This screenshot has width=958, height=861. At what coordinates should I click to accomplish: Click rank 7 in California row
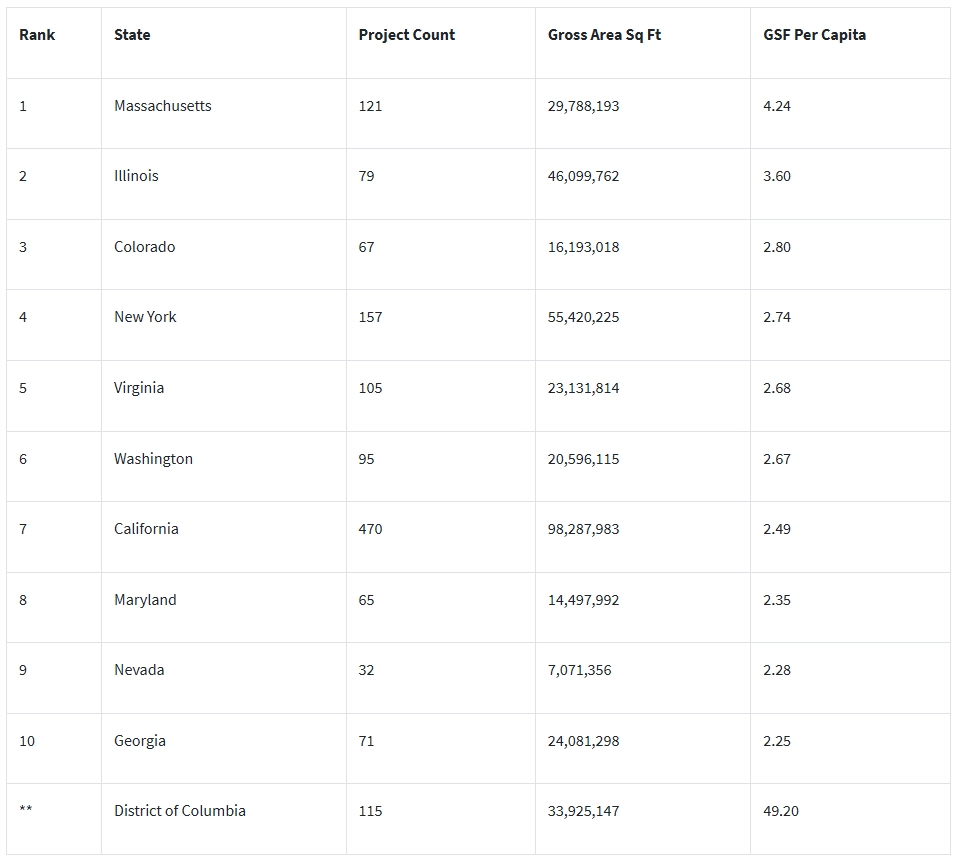tap(23, 529)
